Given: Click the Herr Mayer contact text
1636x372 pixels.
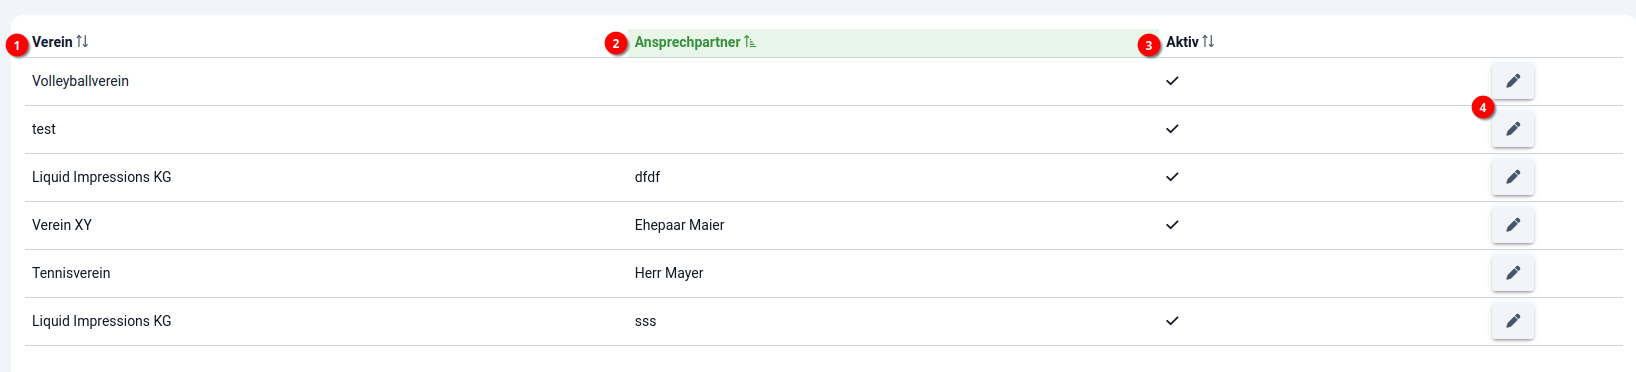Looking at the screenshot, I should tap(669, 273).
